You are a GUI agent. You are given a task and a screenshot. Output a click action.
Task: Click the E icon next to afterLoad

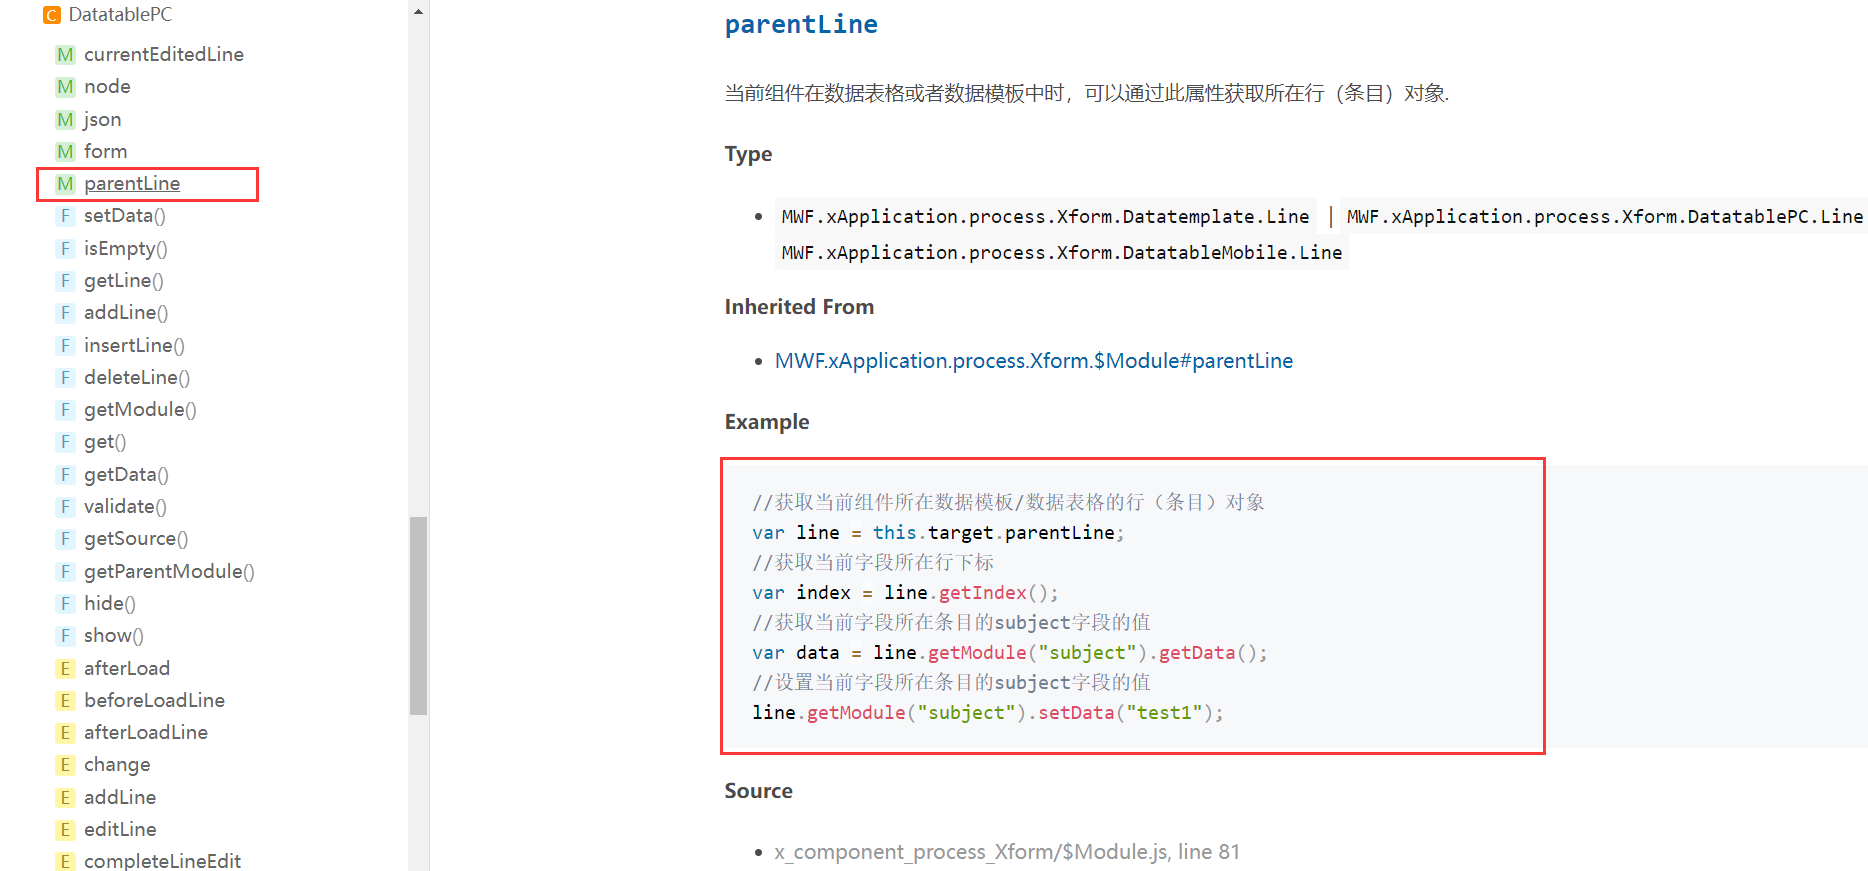[x=65, y=669]
